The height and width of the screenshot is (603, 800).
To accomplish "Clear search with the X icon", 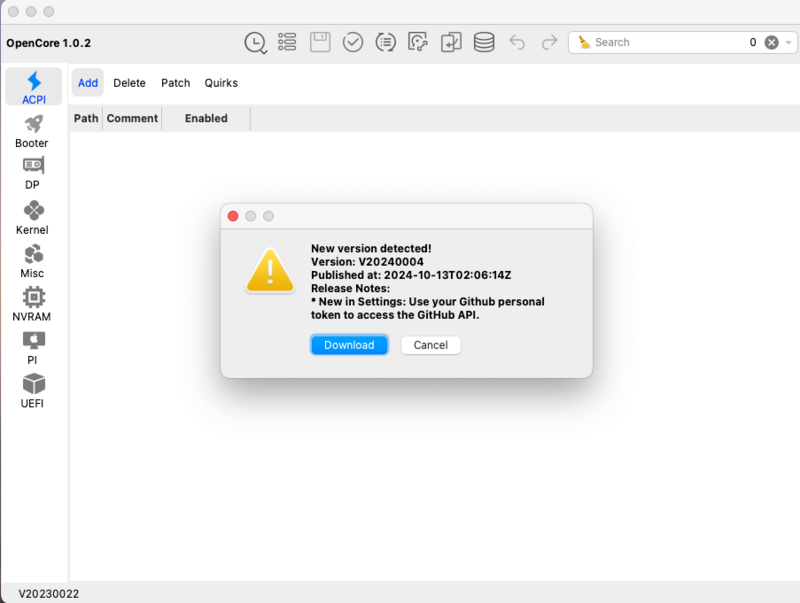I will [771, 42].
